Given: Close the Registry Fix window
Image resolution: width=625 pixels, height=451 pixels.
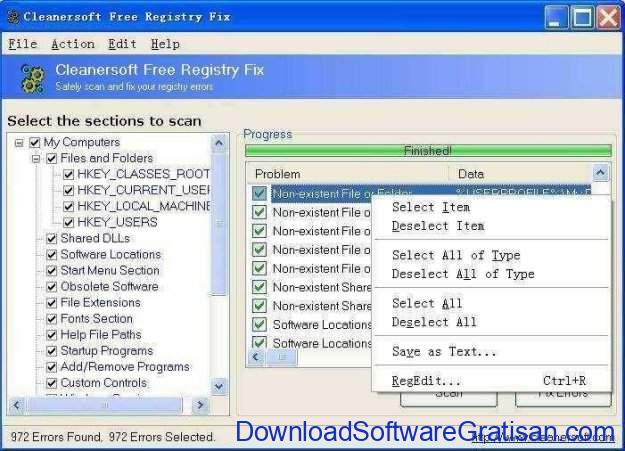Looking at the screenshot, I should pyautogui.click(x=608, y=17).
